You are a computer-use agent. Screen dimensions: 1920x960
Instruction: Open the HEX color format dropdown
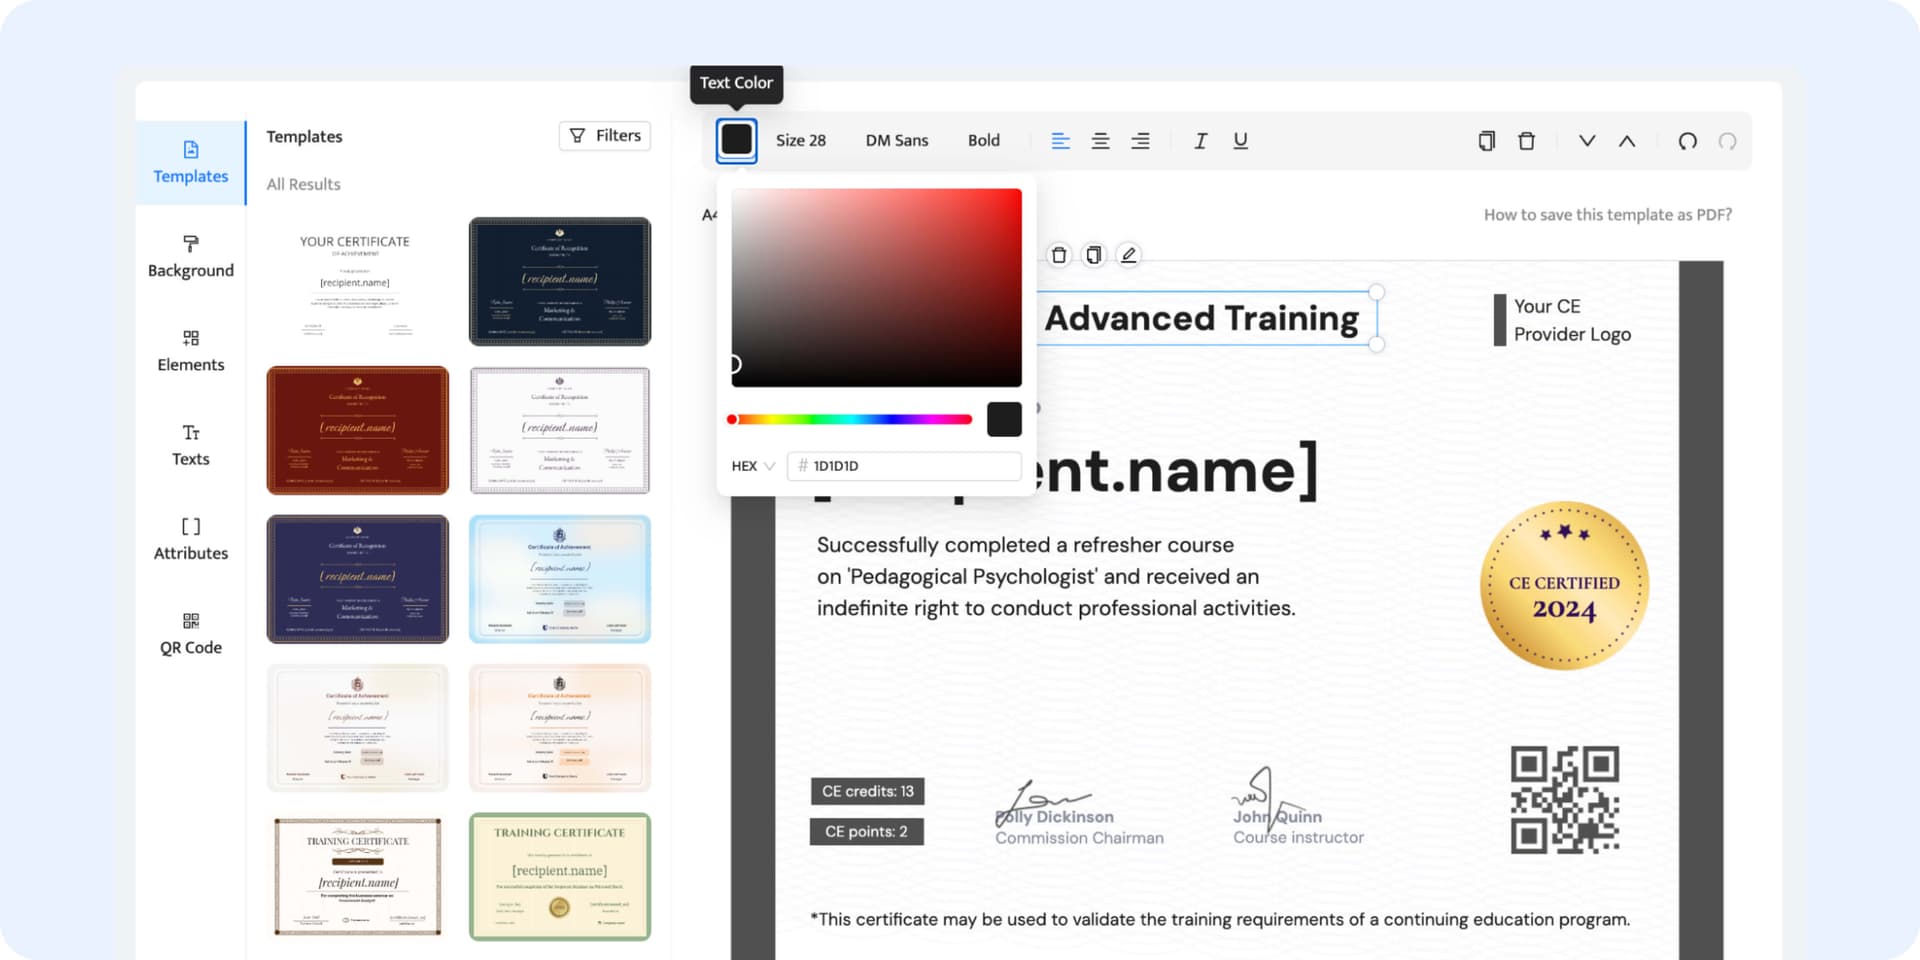(x=753, y=466)
